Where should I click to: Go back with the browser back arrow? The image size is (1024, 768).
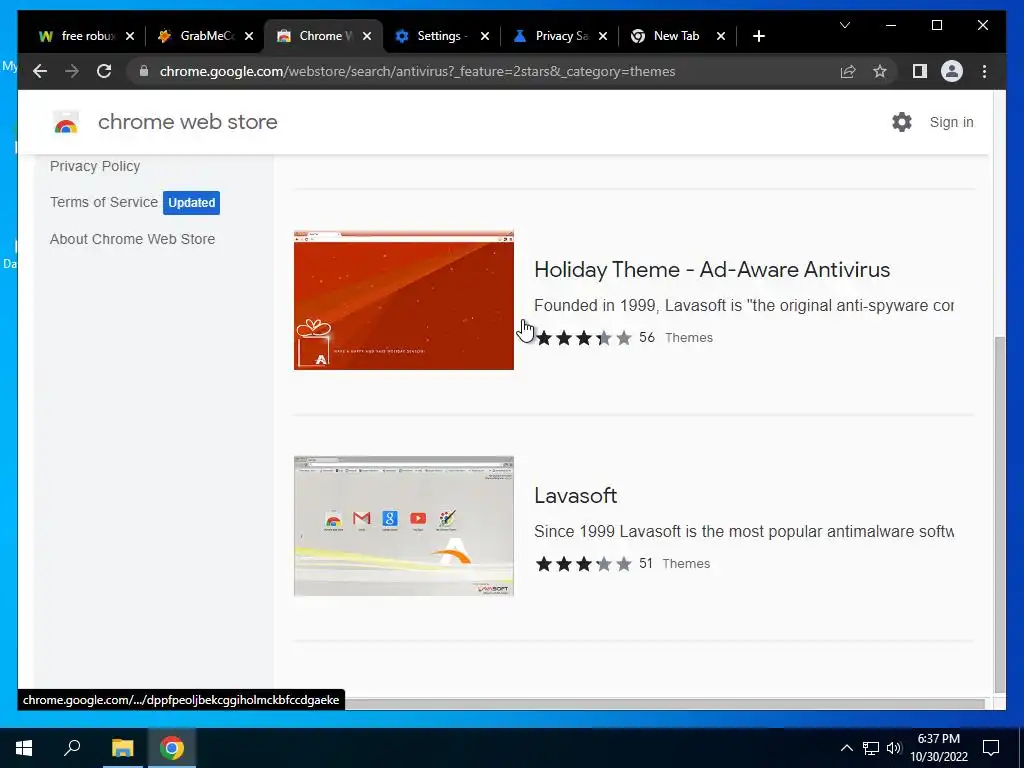coord(40,71)
